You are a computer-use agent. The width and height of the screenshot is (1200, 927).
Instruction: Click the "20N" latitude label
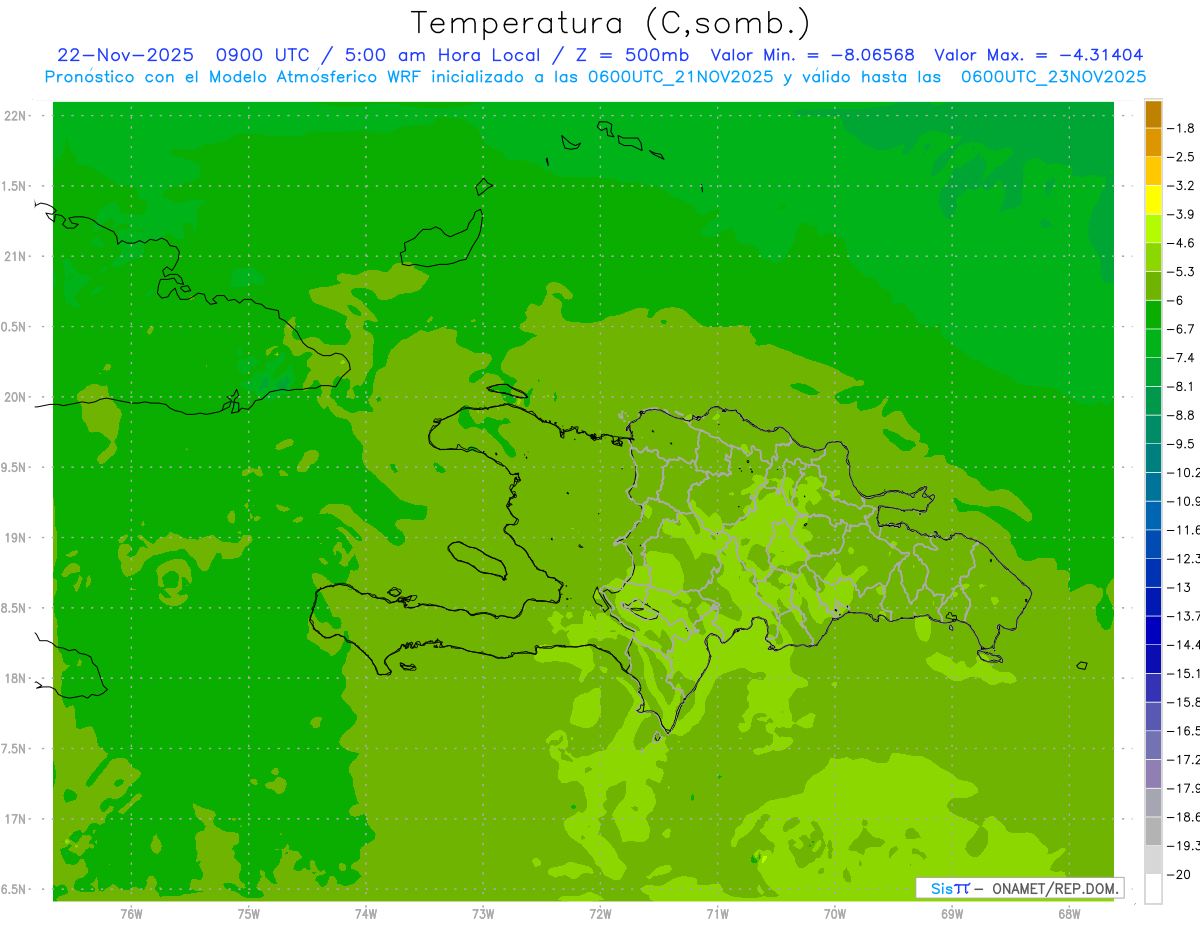(16, 397)
